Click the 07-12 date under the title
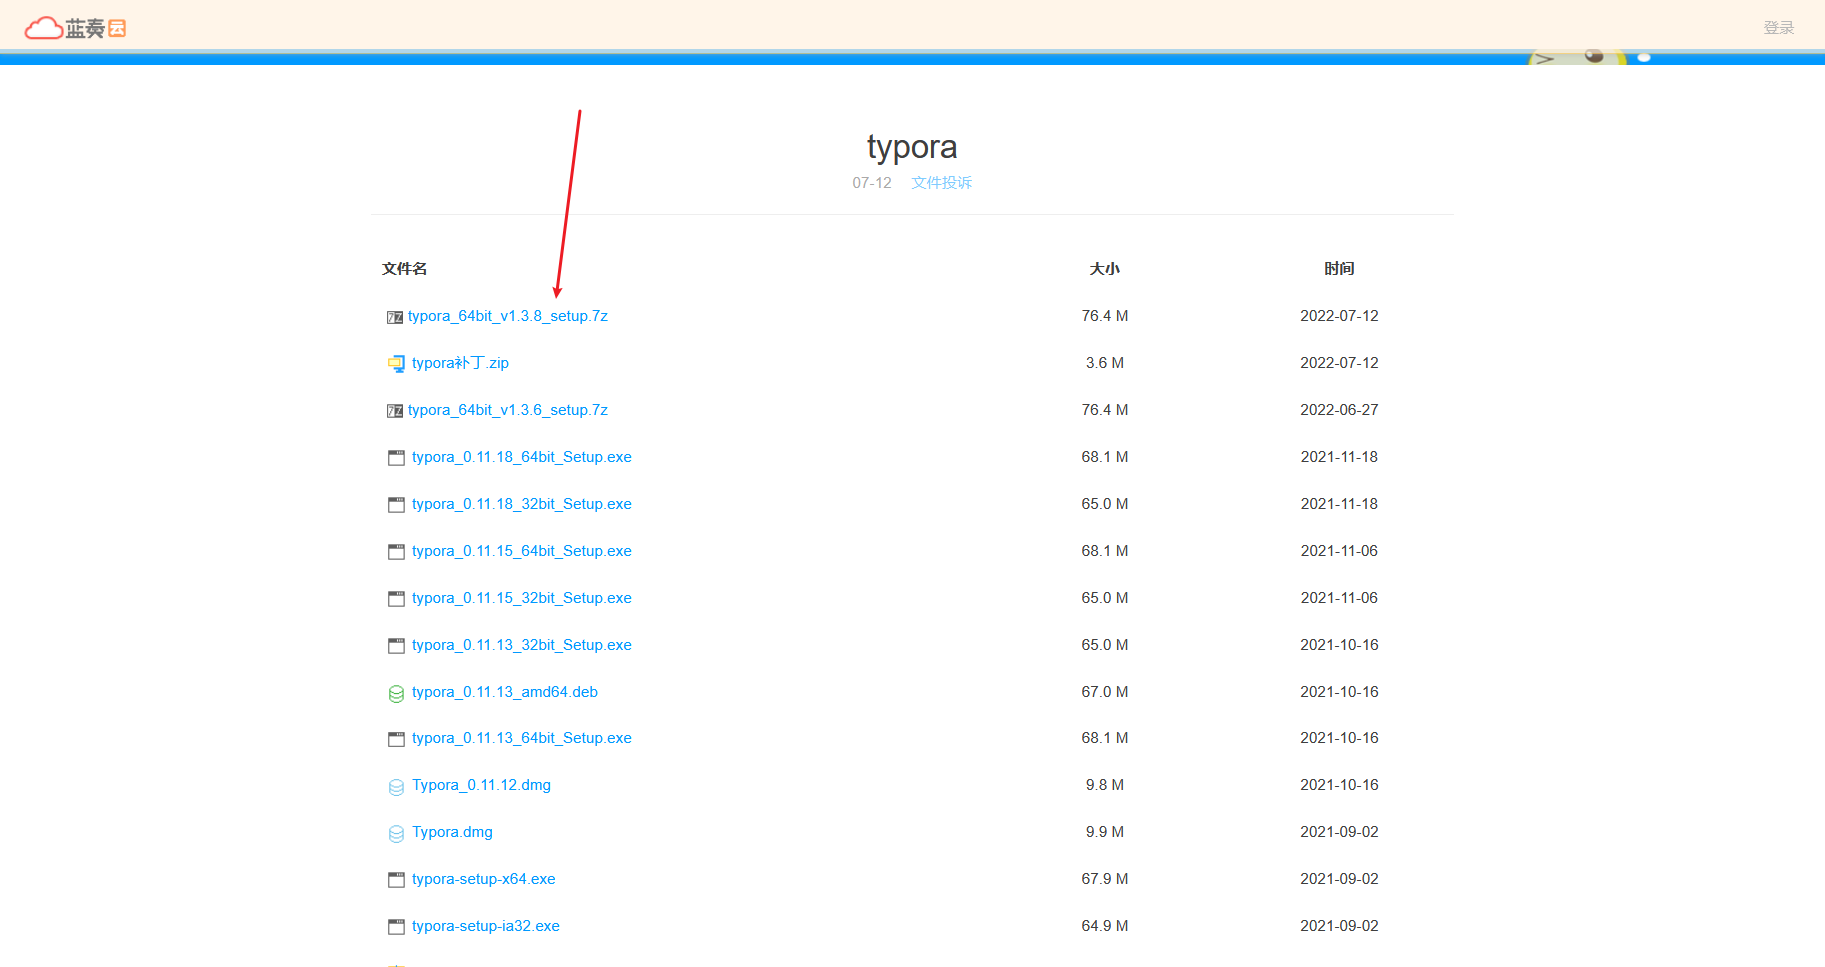1825x967 pixels. [872, 182]
